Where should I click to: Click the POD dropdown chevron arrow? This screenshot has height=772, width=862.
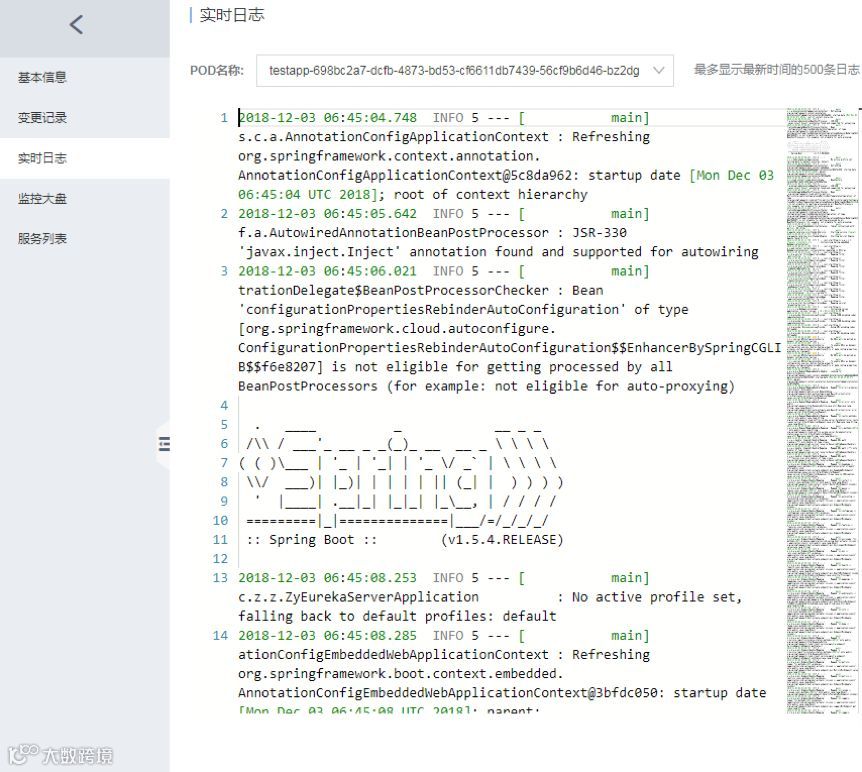(x=658, y=70)
